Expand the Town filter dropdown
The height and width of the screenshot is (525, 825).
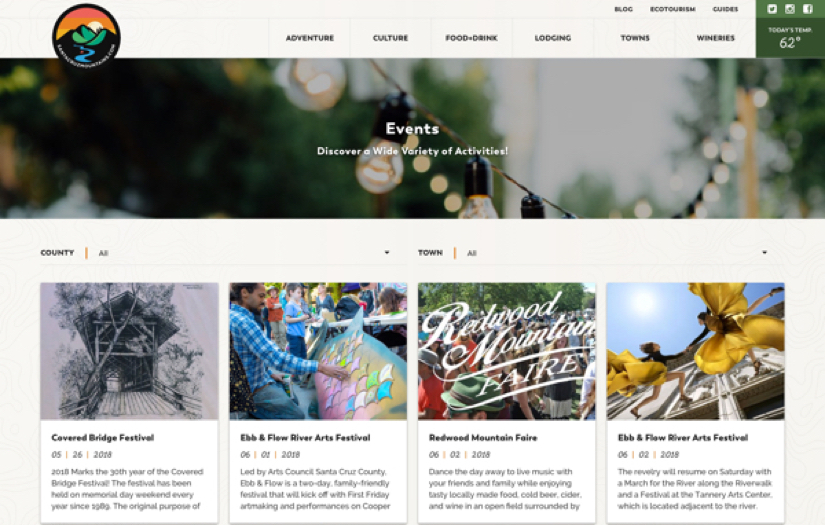pyautogui.click(x=592, y=253)
